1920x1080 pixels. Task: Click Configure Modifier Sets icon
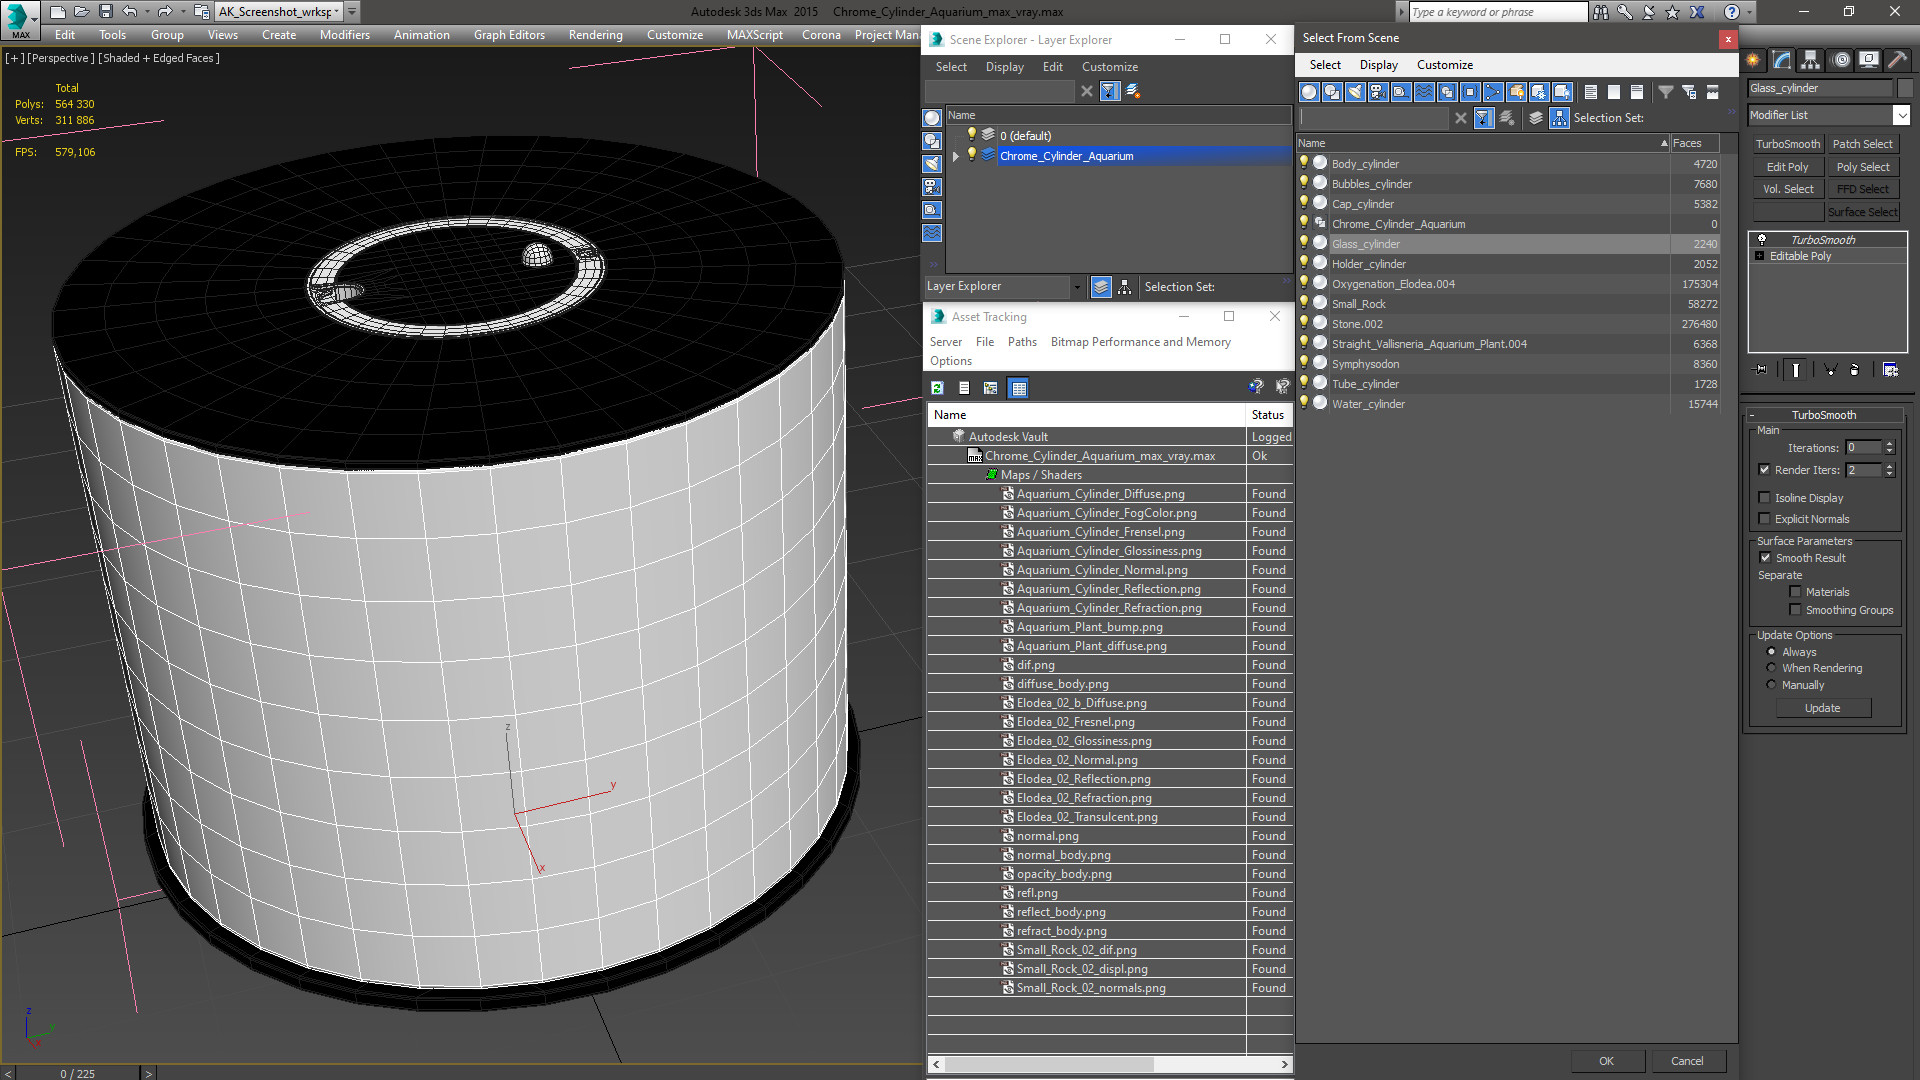point(1891,370)
